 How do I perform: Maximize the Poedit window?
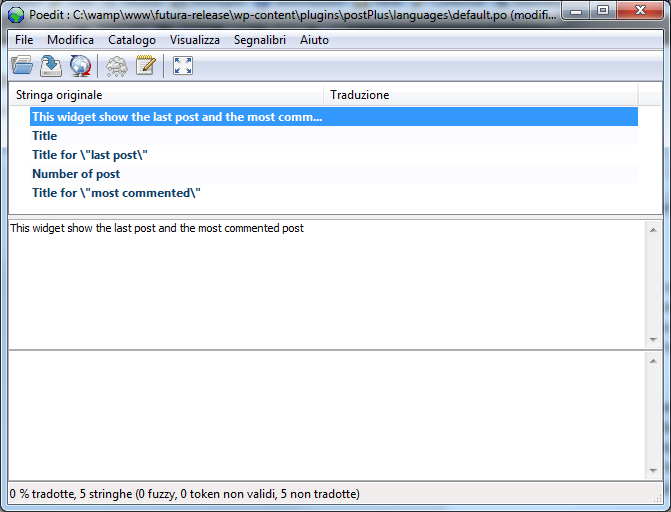tap(603, 11)
